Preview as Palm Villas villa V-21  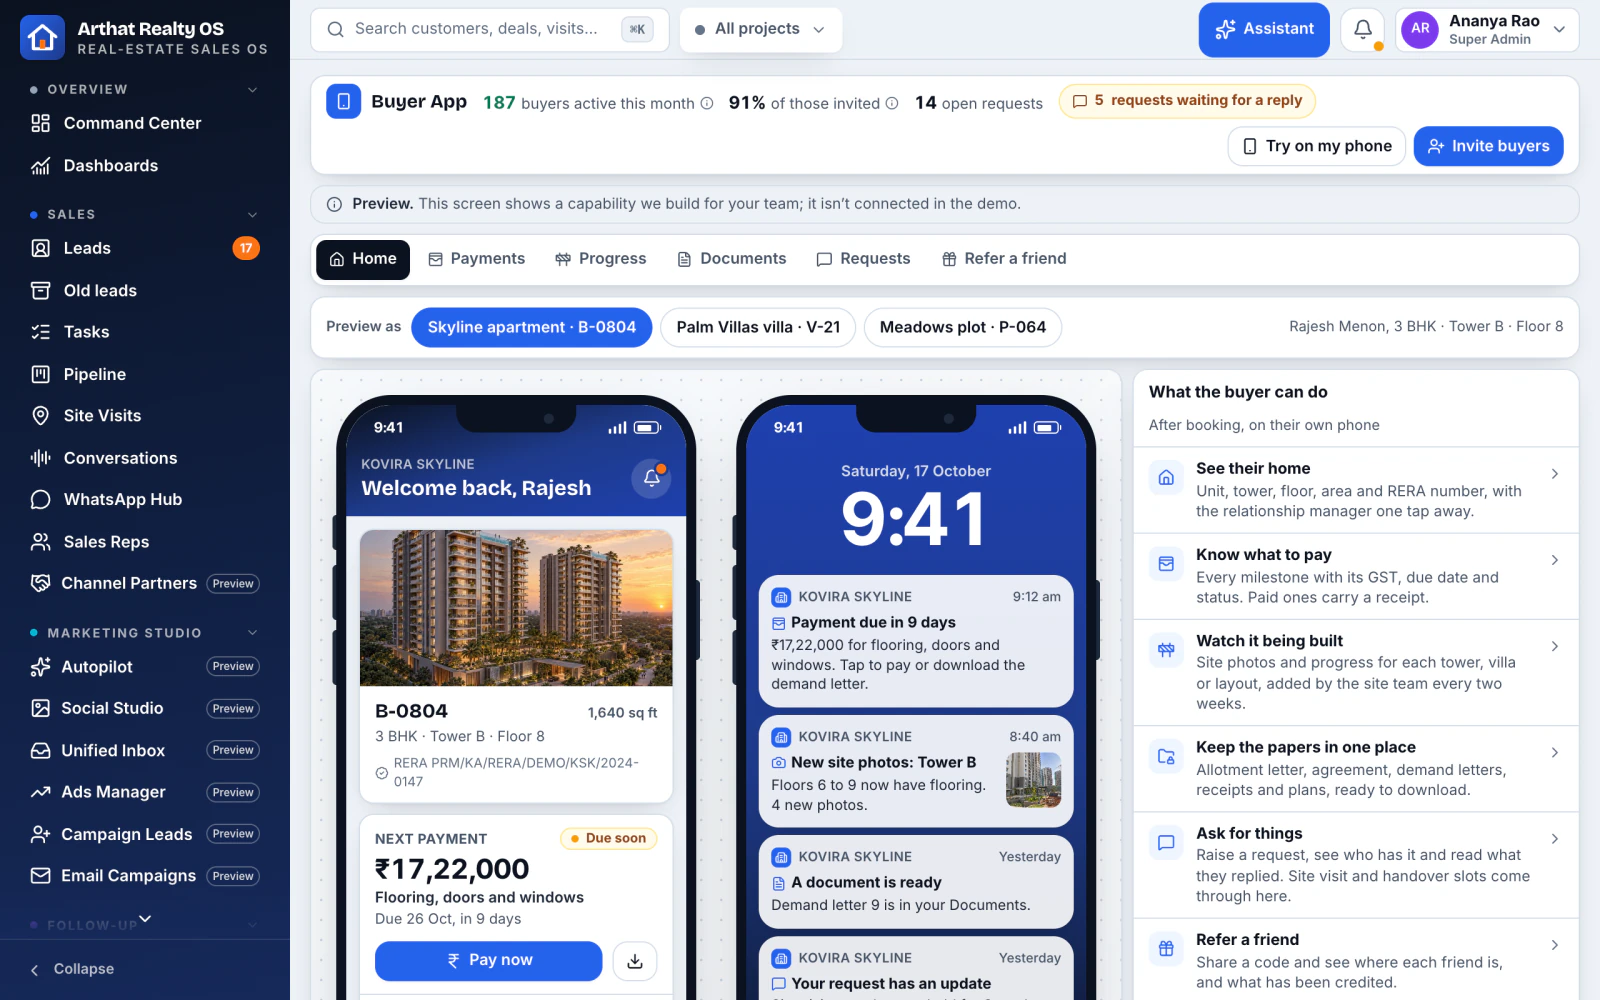tap(758, 327)
